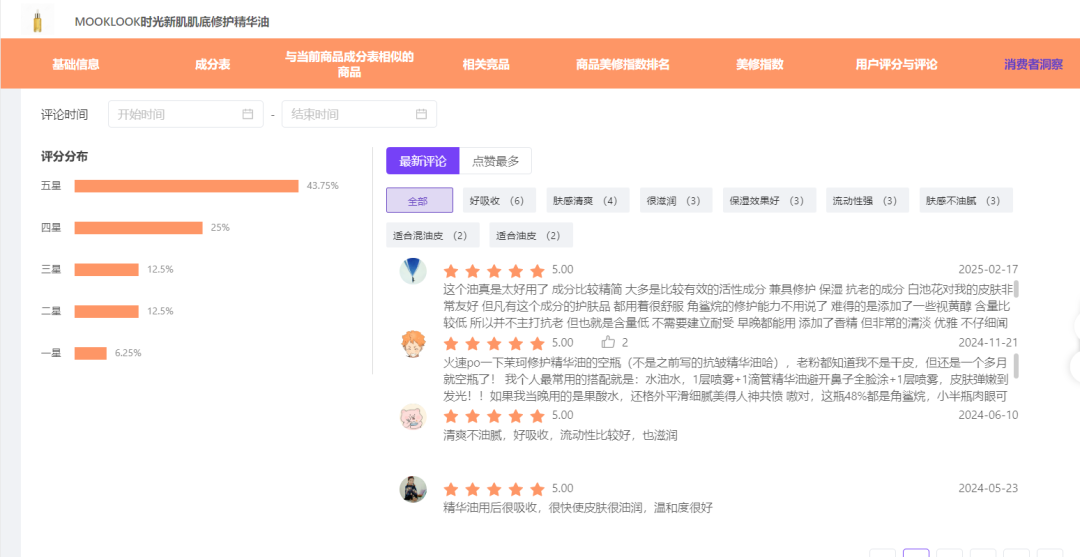Open the 结束时间 date picker field
1080x557 pixels.
(360, 114)
